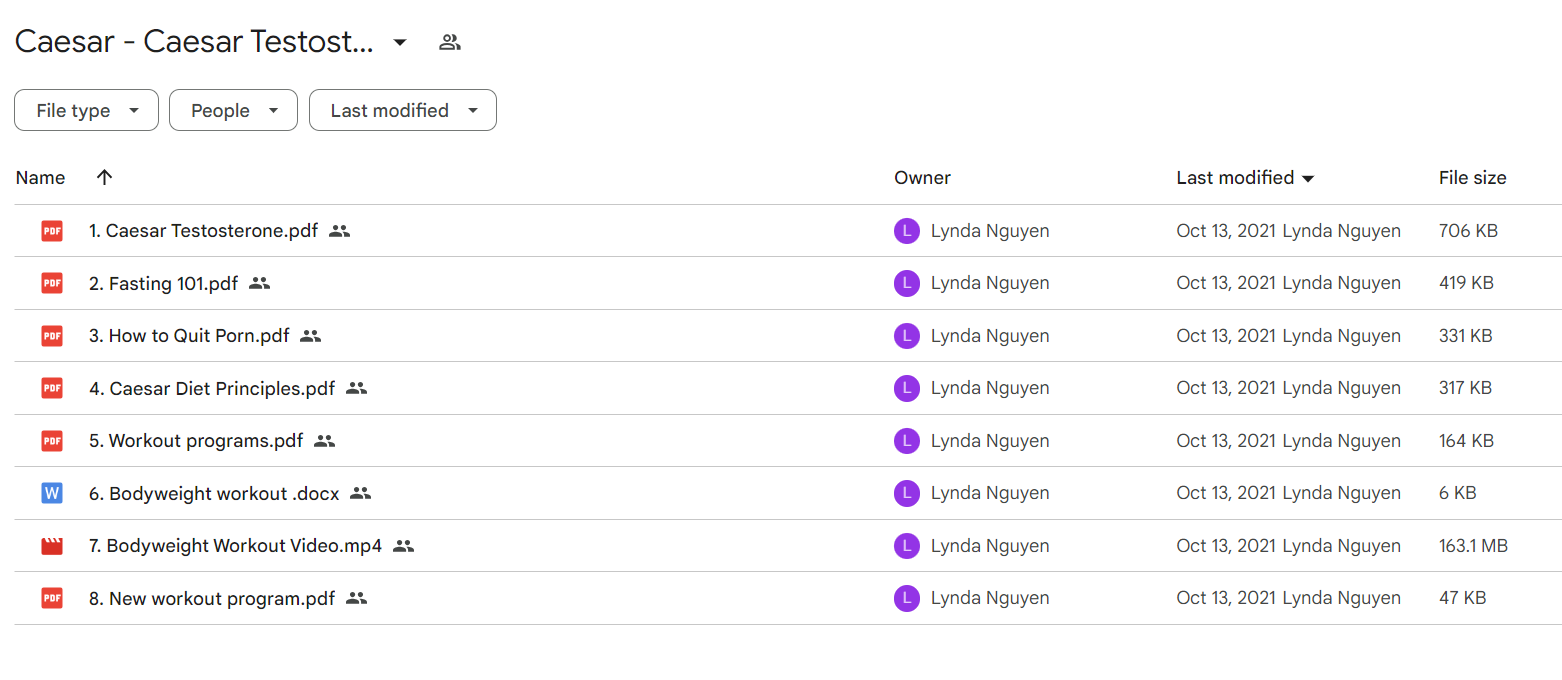Image resolution: width=1562 pixels, height=680 pixels.
Task: Click the modified date in the How to Quit Porn row
Action: [x=1227, y=336]
